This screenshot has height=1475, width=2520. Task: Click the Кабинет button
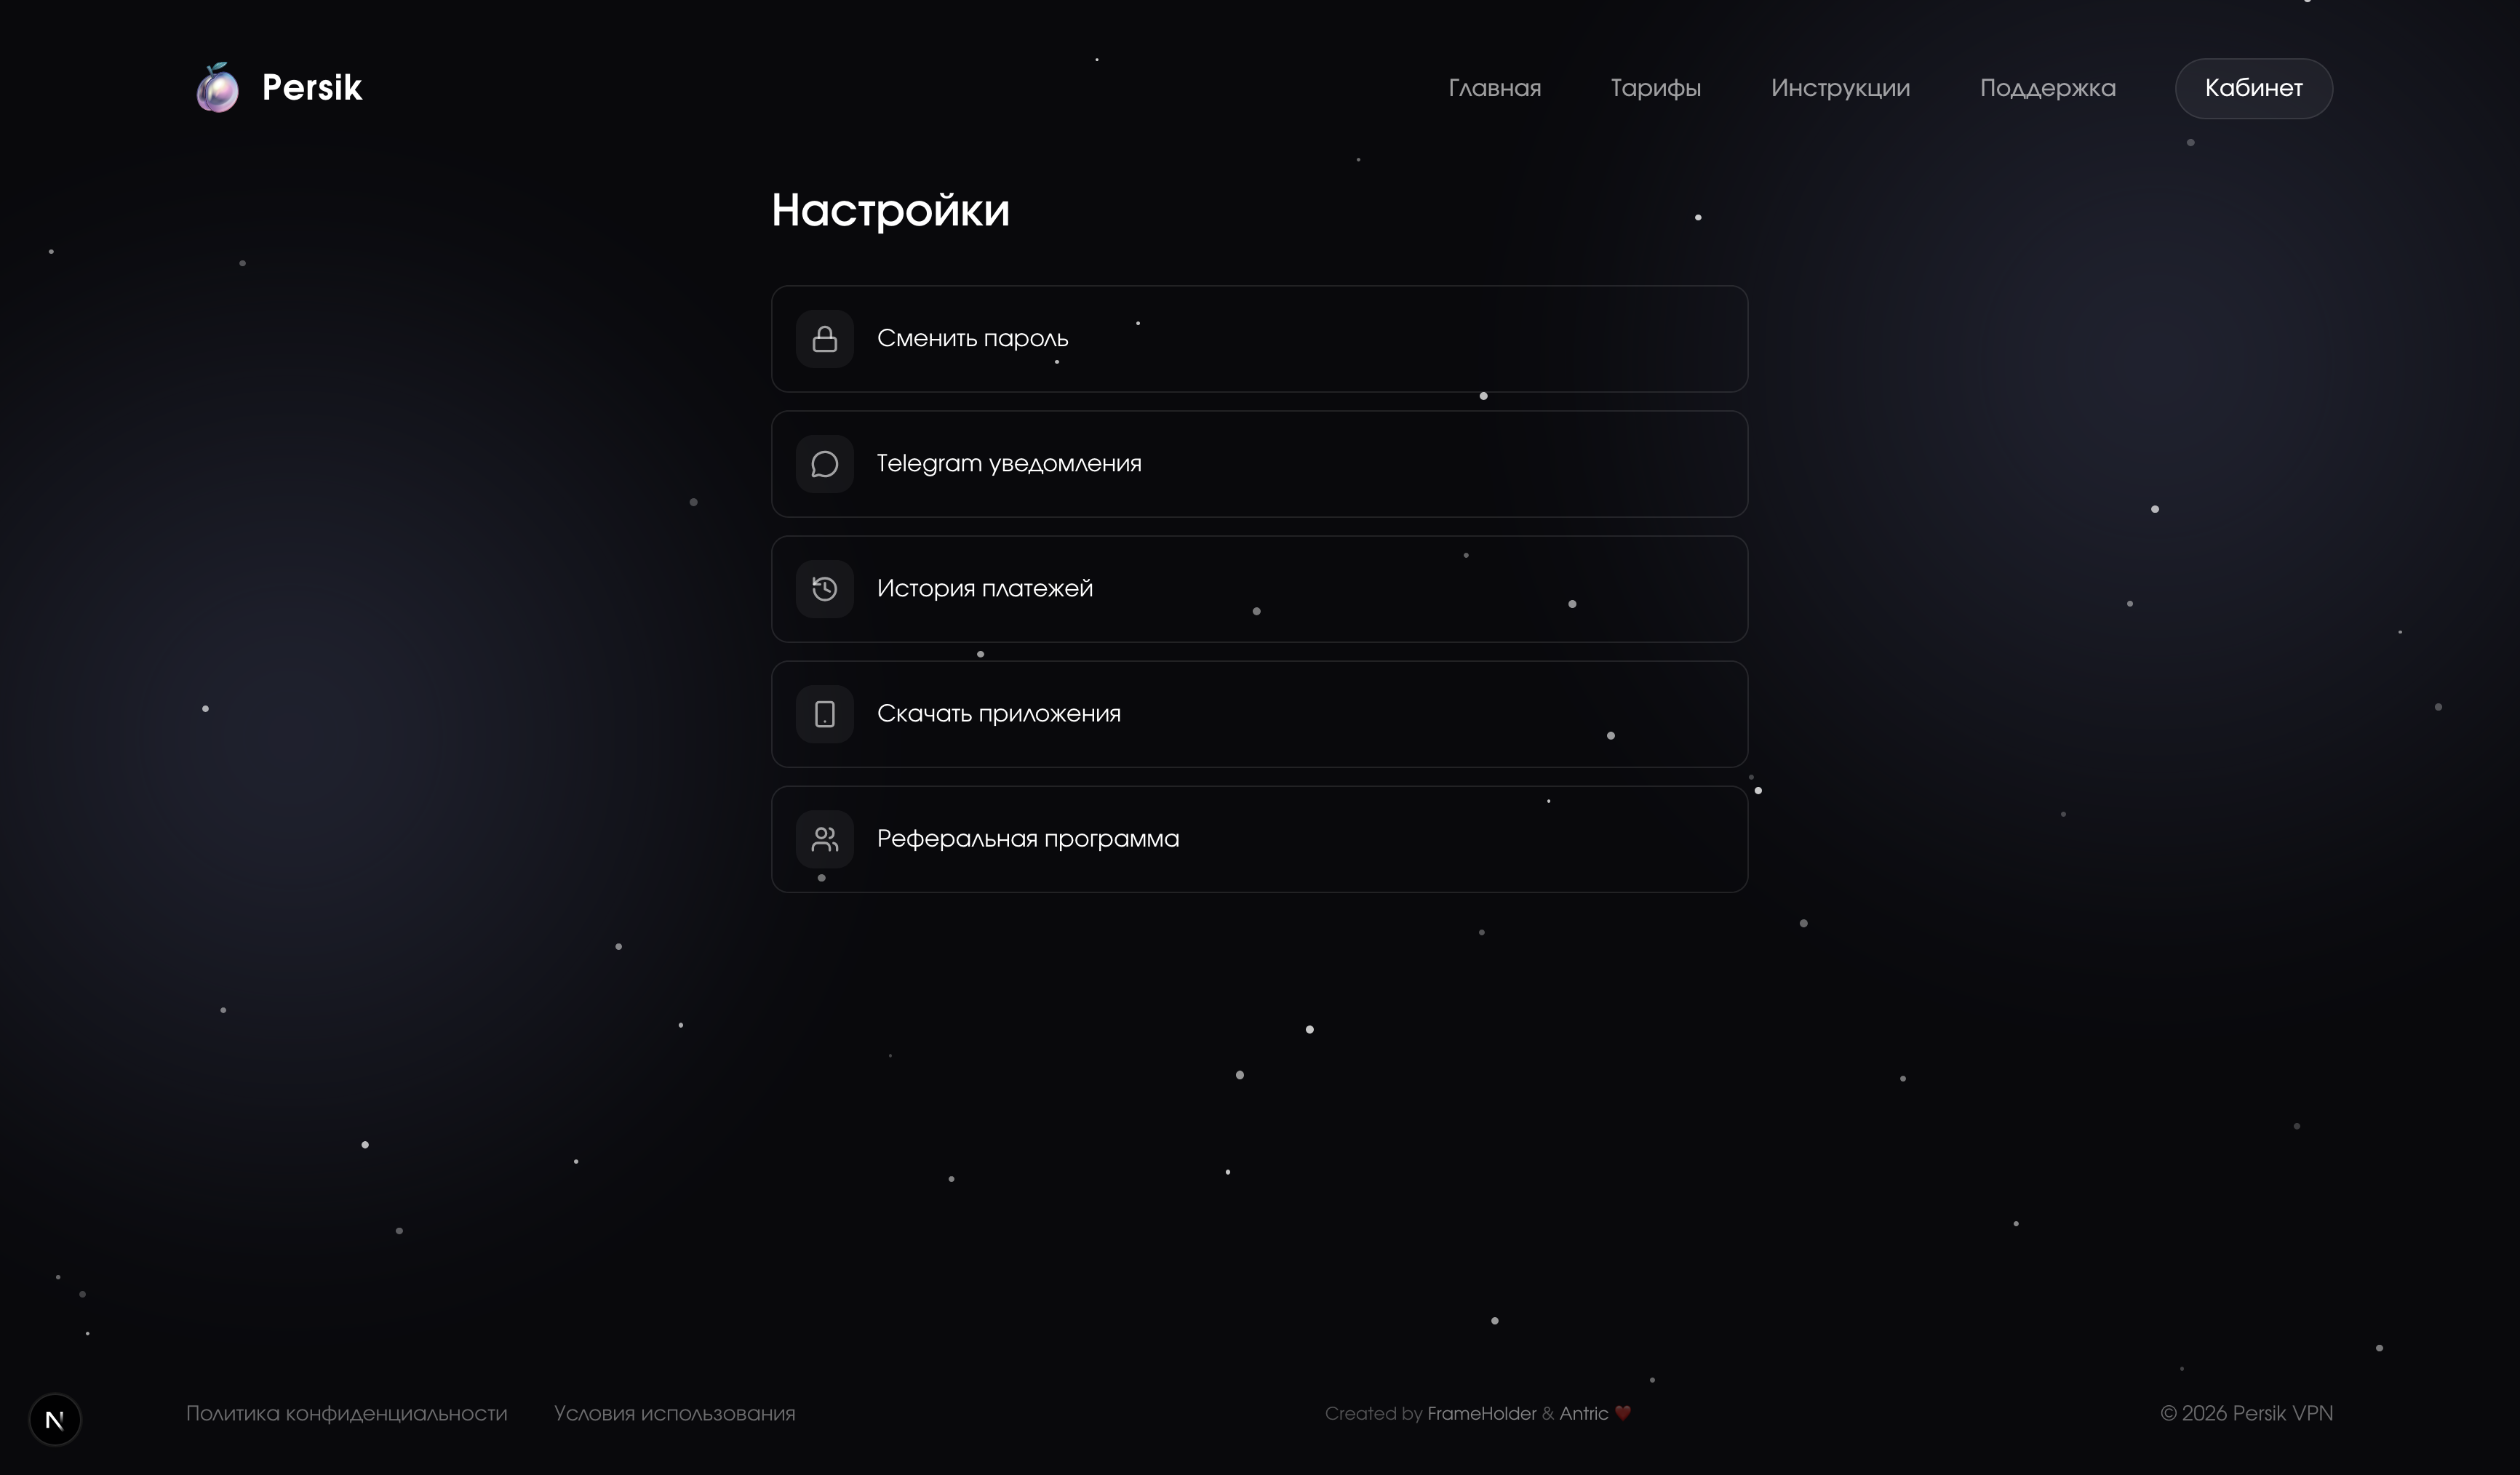(x=2253, y=88)
